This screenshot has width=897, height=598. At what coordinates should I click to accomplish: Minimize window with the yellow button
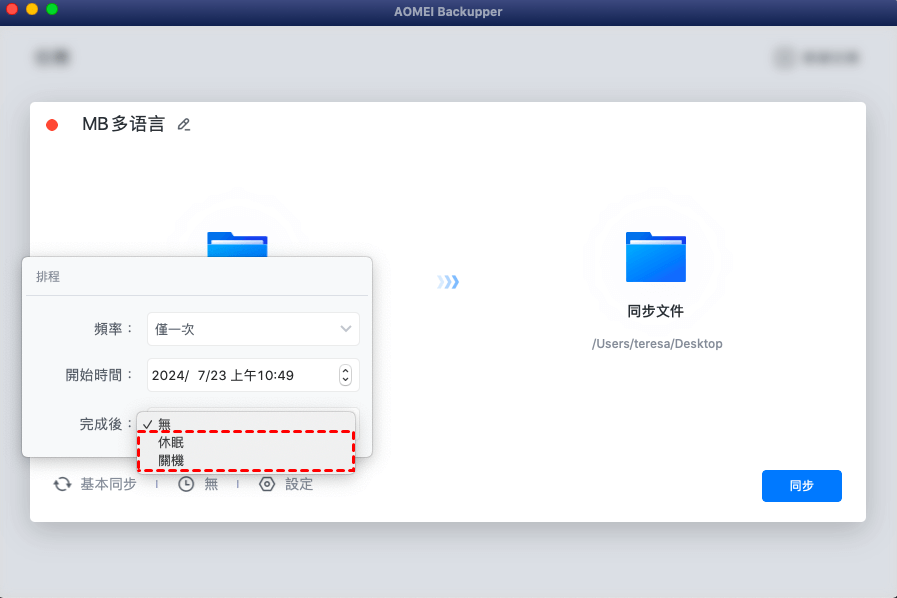(x=32, y=9)
